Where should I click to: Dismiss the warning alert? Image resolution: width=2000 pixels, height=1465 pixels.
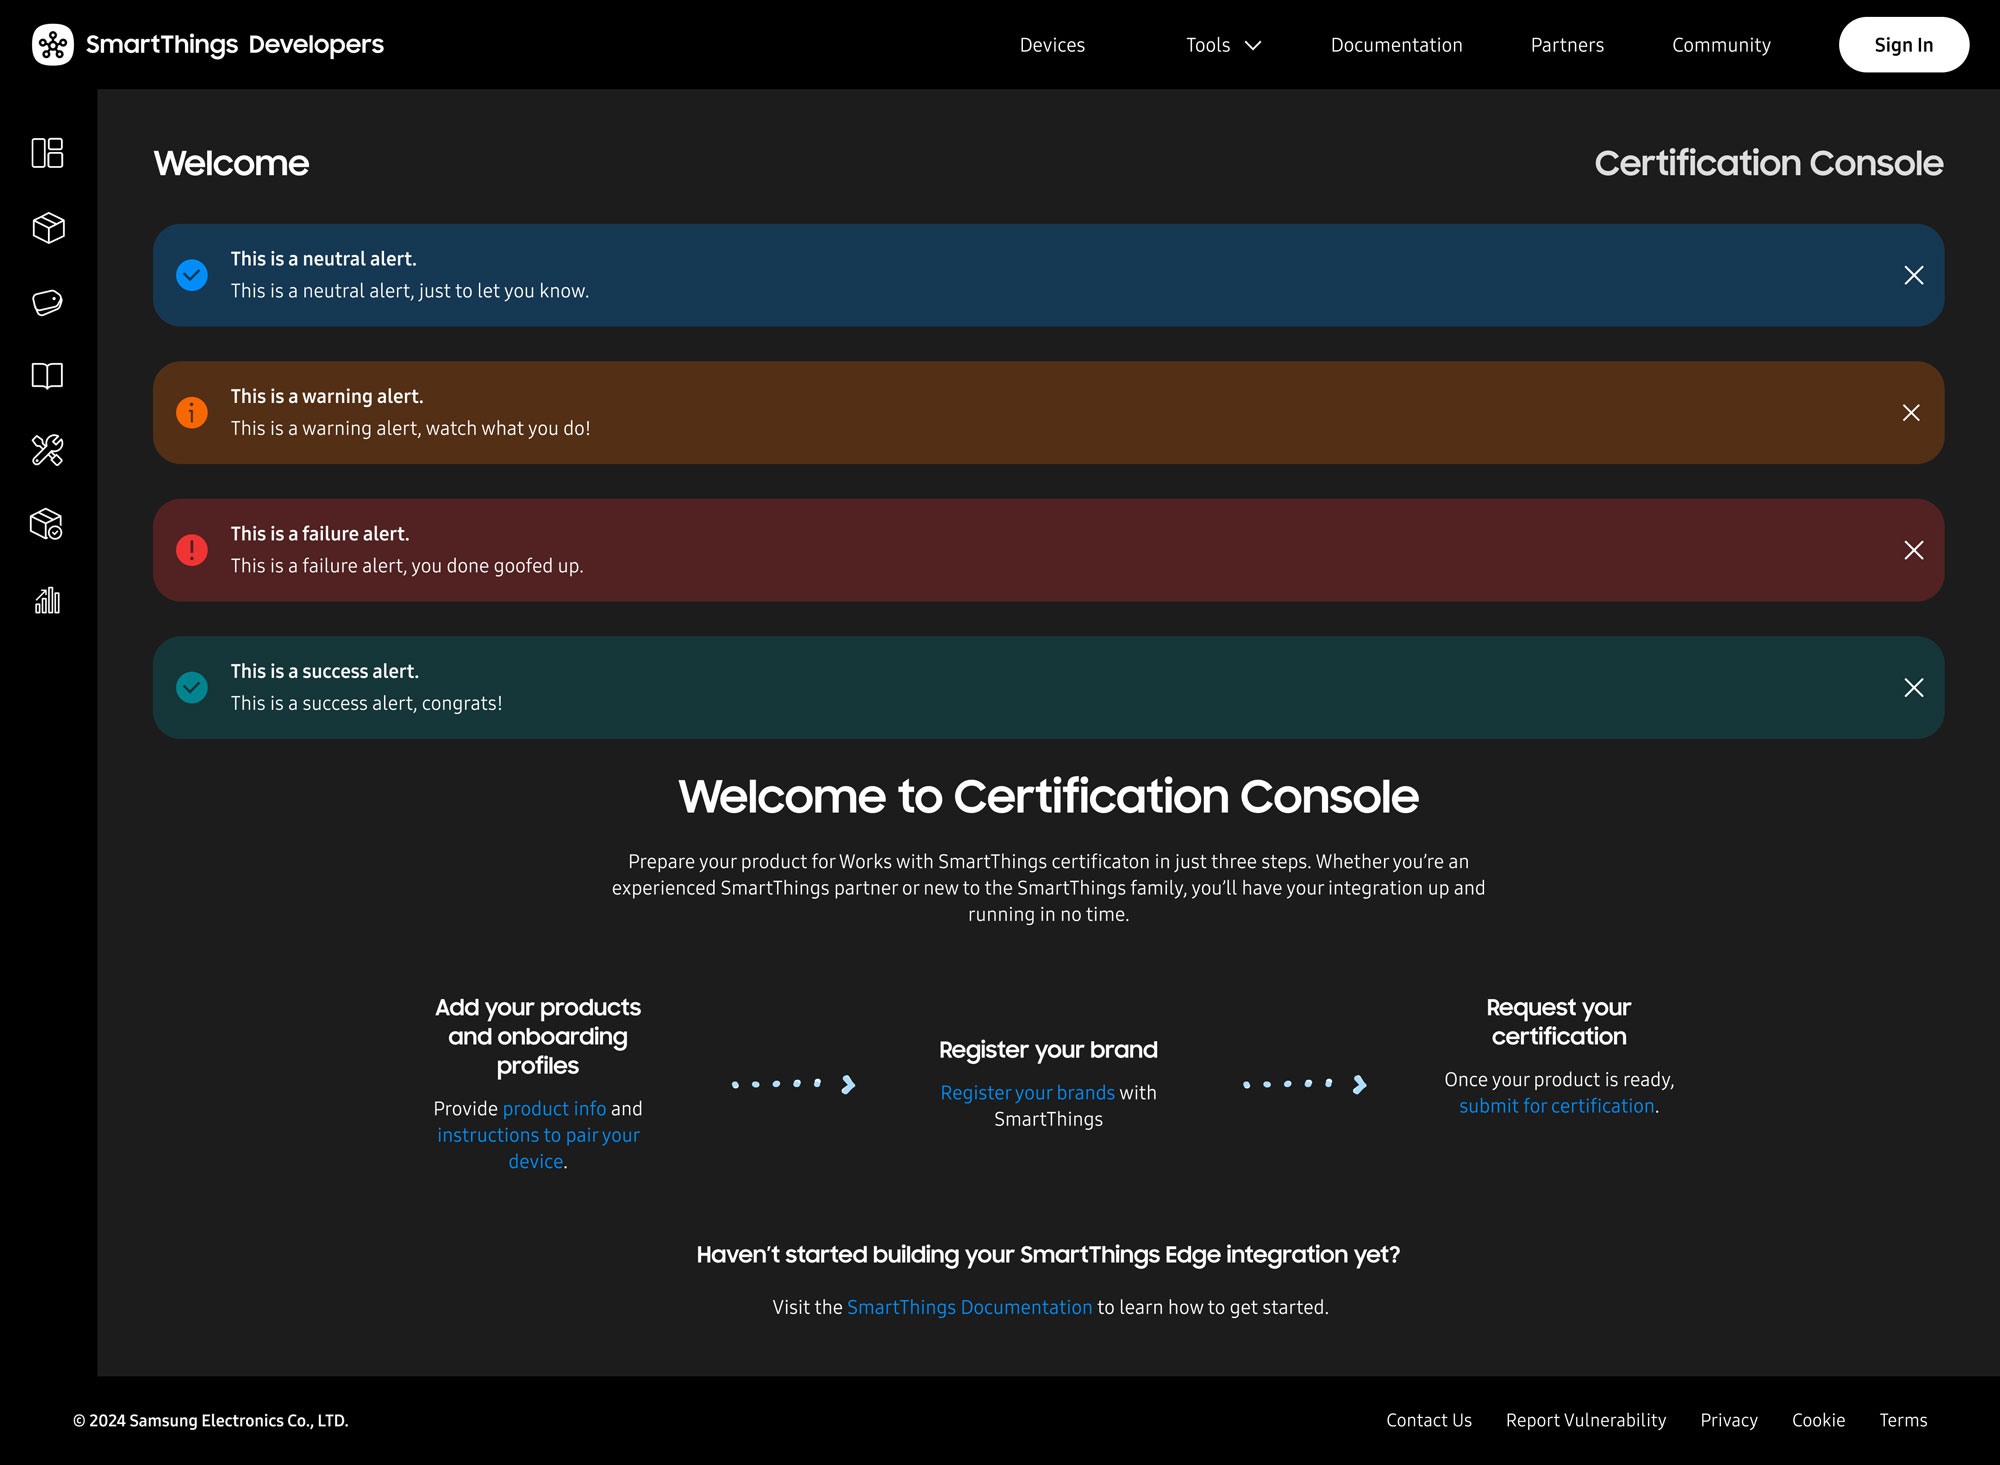pyautogui.click(x=1911, y=413)
